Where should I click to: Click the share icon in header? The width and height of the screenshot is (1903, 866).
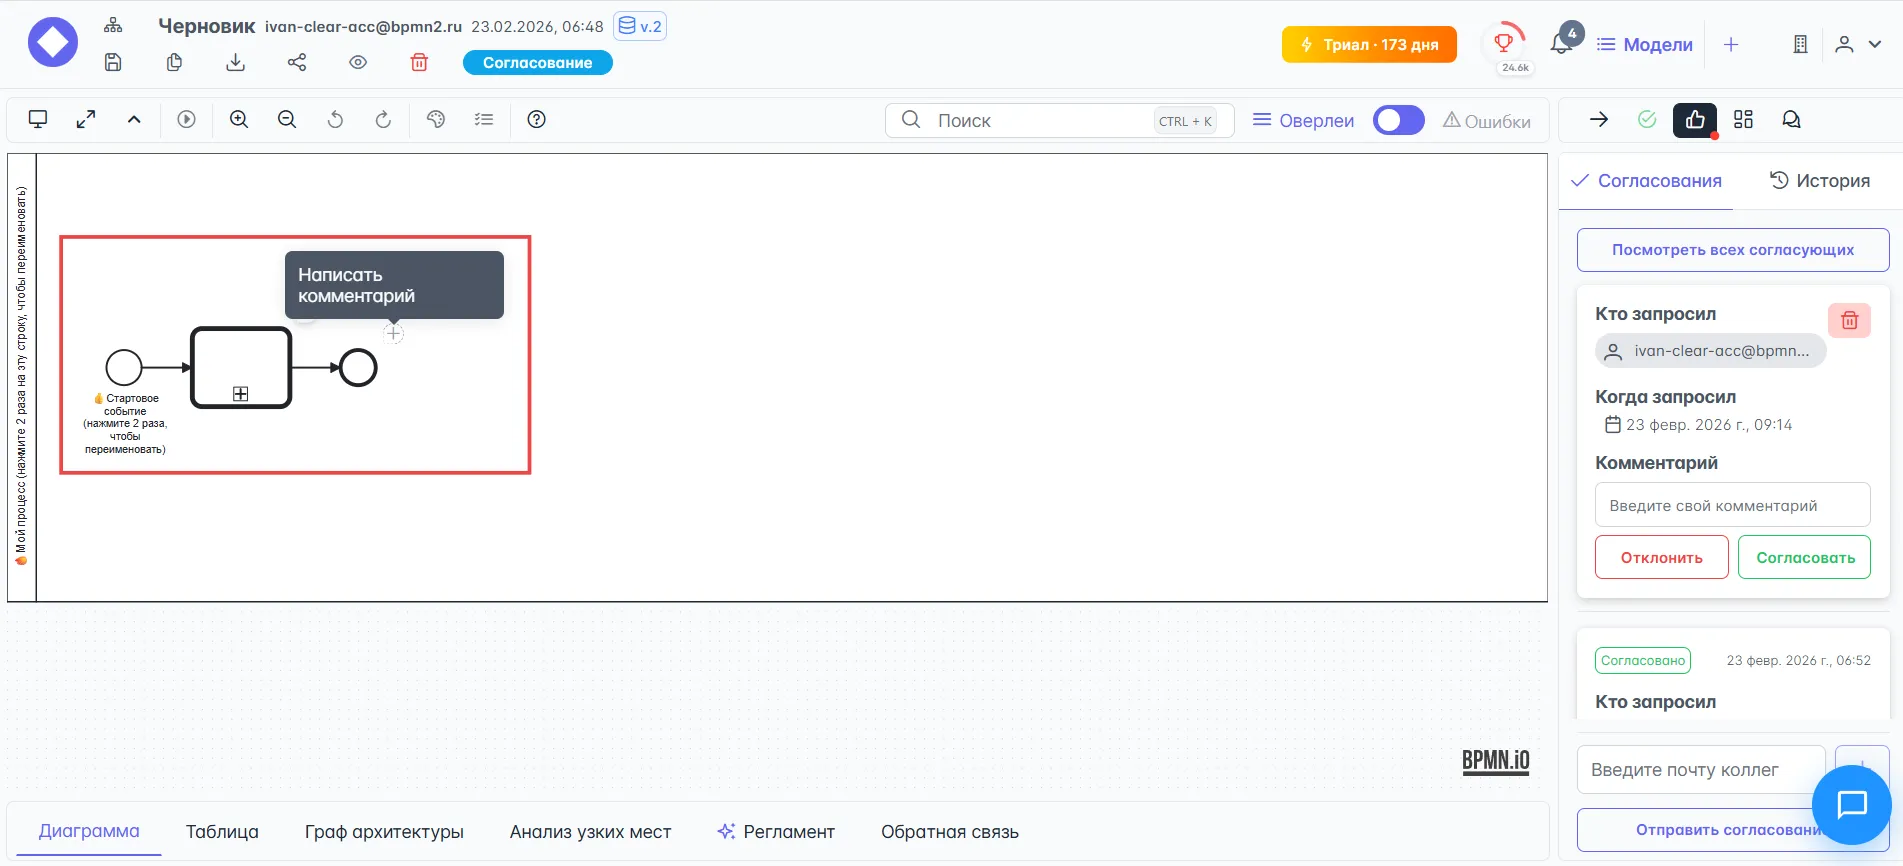297,62
